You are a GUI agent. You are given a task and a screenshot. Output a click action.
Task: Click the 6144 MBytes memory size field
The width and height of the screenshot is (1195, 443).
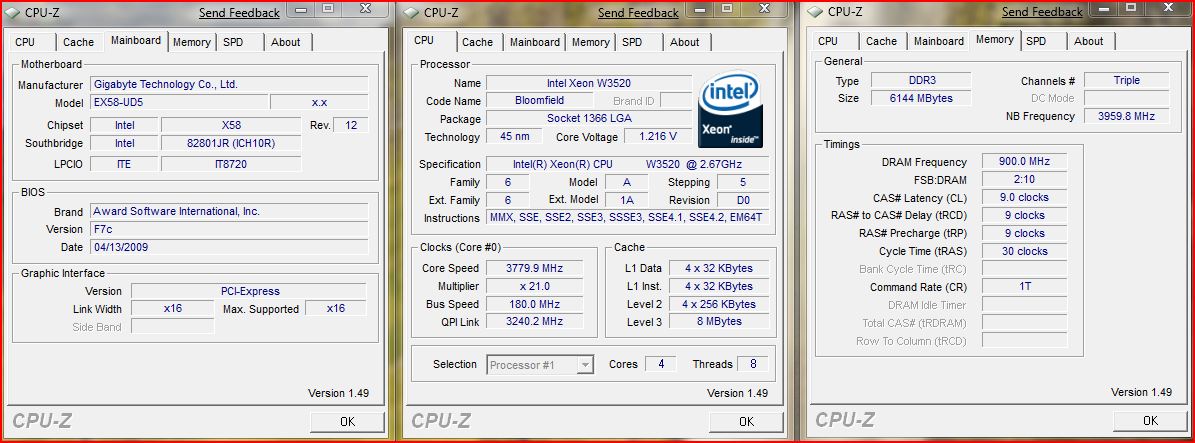click(x=921, y=98)
